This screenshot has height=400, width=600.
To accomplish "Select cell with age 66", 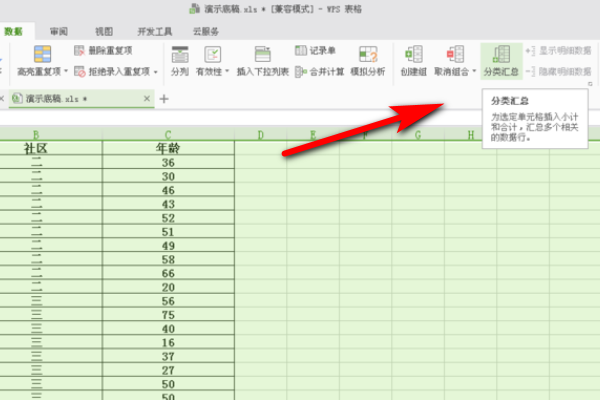I will (168, 273).
